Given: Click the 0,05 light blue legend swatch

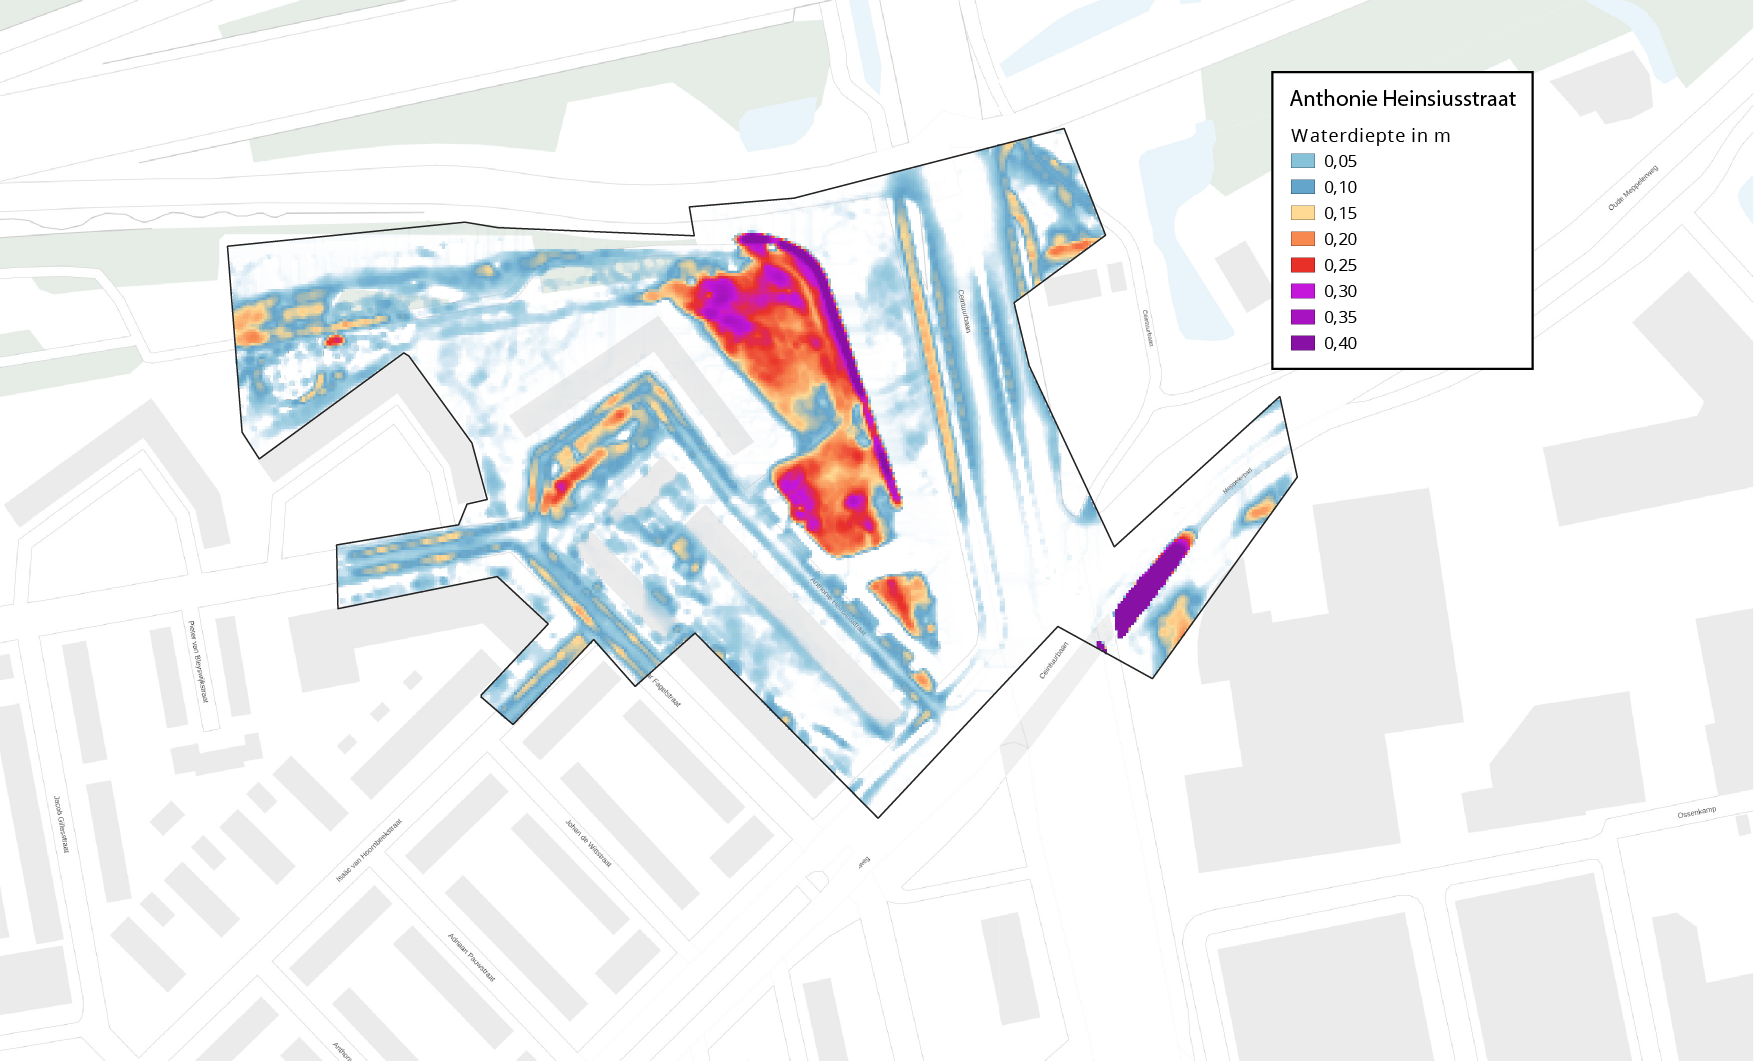Looking at the screenshot, I should [x=1302, y=161].
